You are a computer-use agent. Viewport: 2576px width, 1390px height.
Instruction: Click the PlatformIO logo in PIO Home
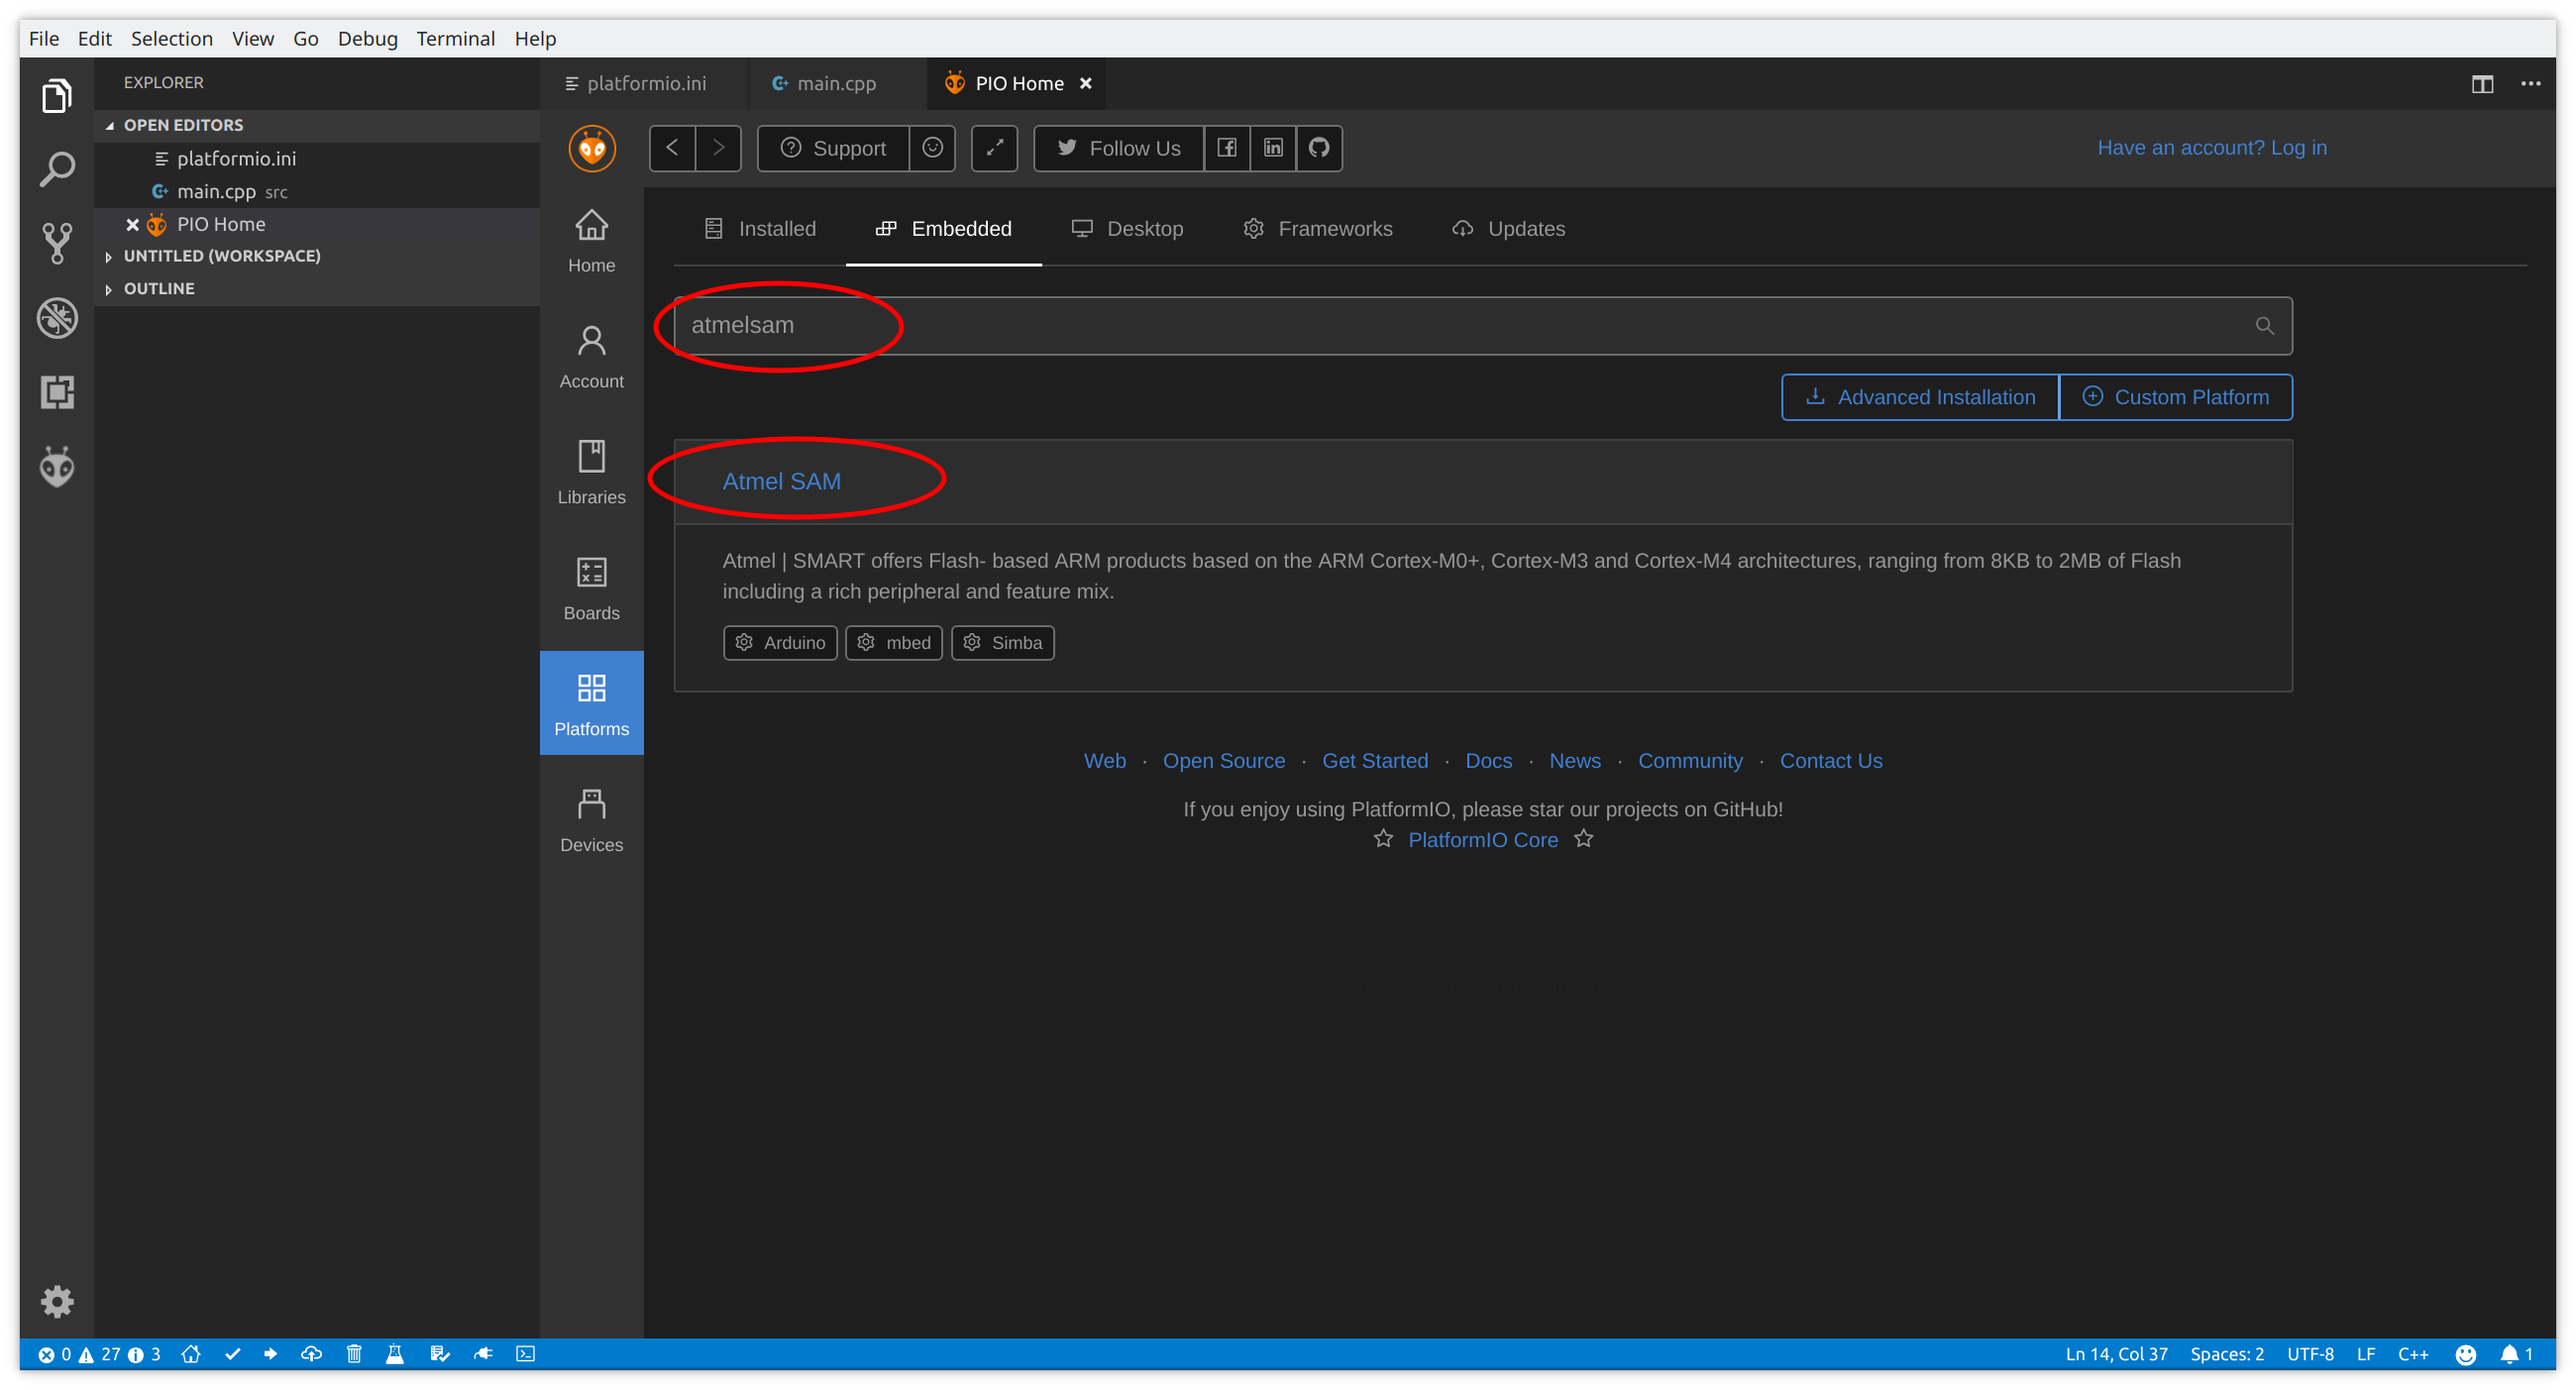(592, 148)
